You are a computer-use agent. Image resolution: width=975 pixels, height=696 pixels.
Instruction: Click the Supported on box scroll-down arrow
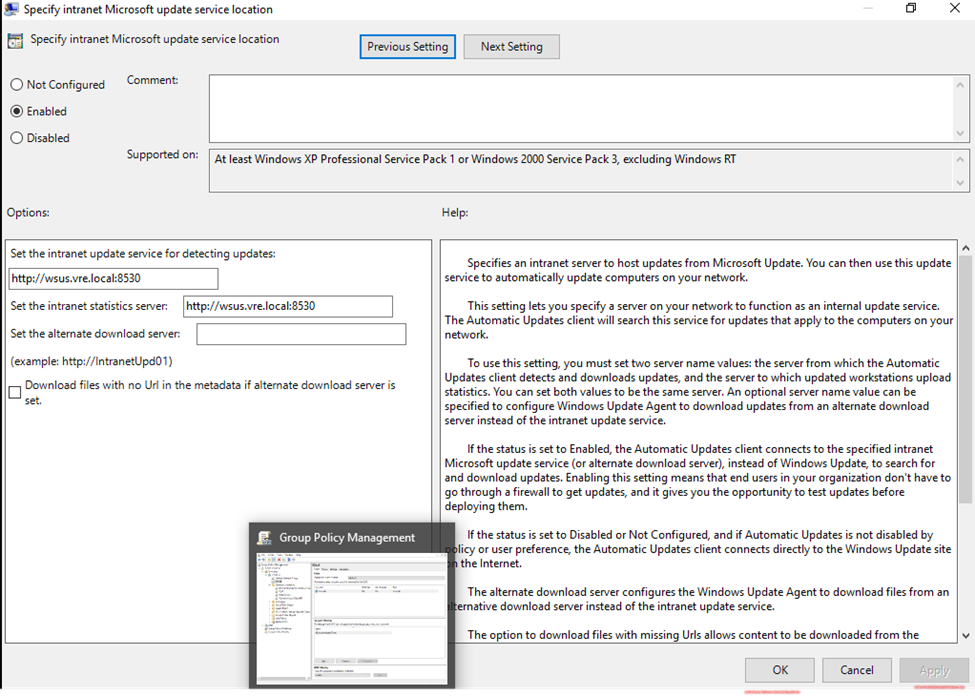tap(961, 183)
